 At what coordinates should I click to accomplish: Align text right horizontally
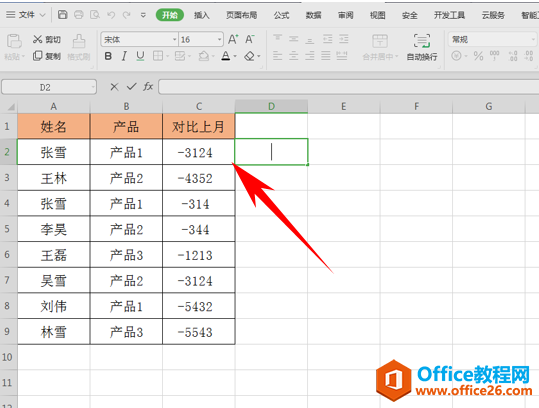pyautogui.click(x=310, y=56)
